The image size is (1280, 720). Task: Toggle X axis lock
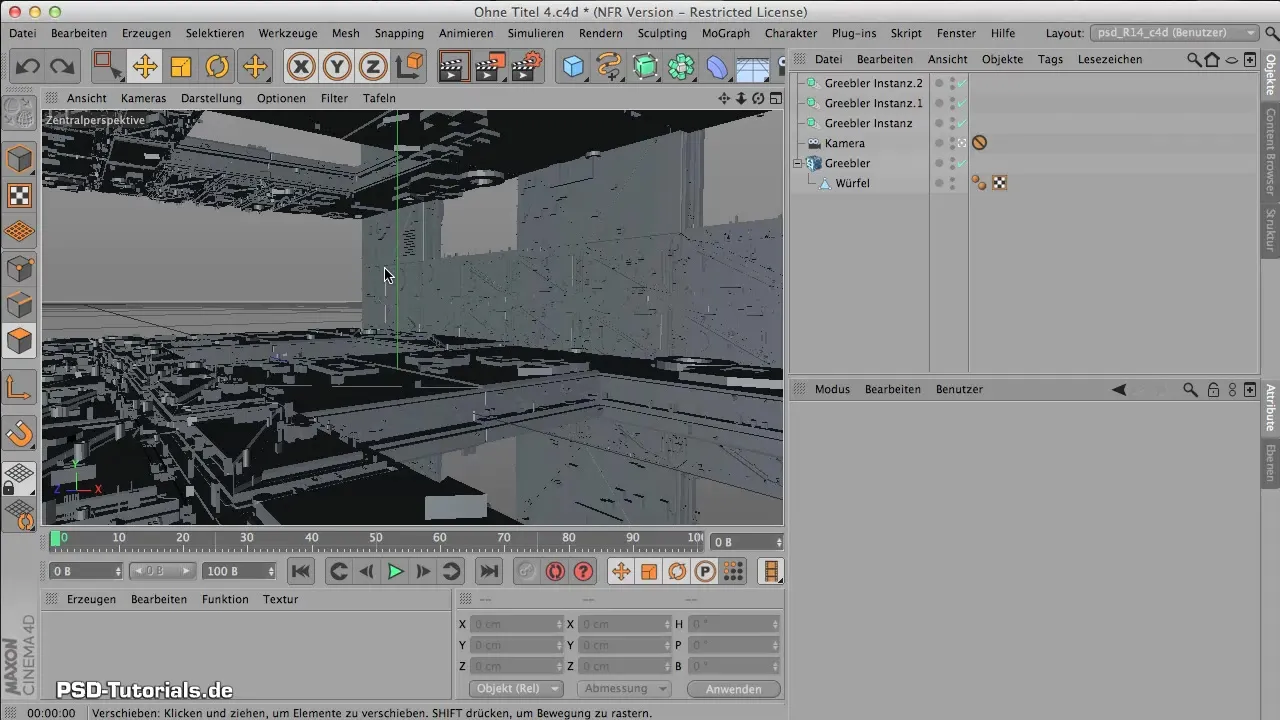pyautogui.click(x=301, y=67)
